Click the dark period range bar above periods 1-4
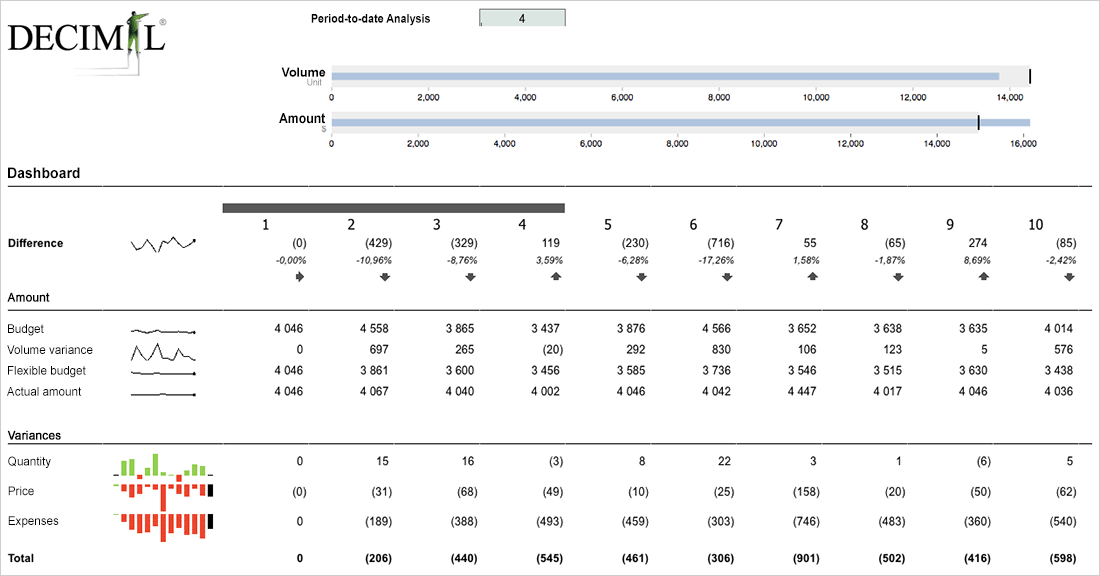This screenshot has height=576, width=1100. [x=394, y=208]
